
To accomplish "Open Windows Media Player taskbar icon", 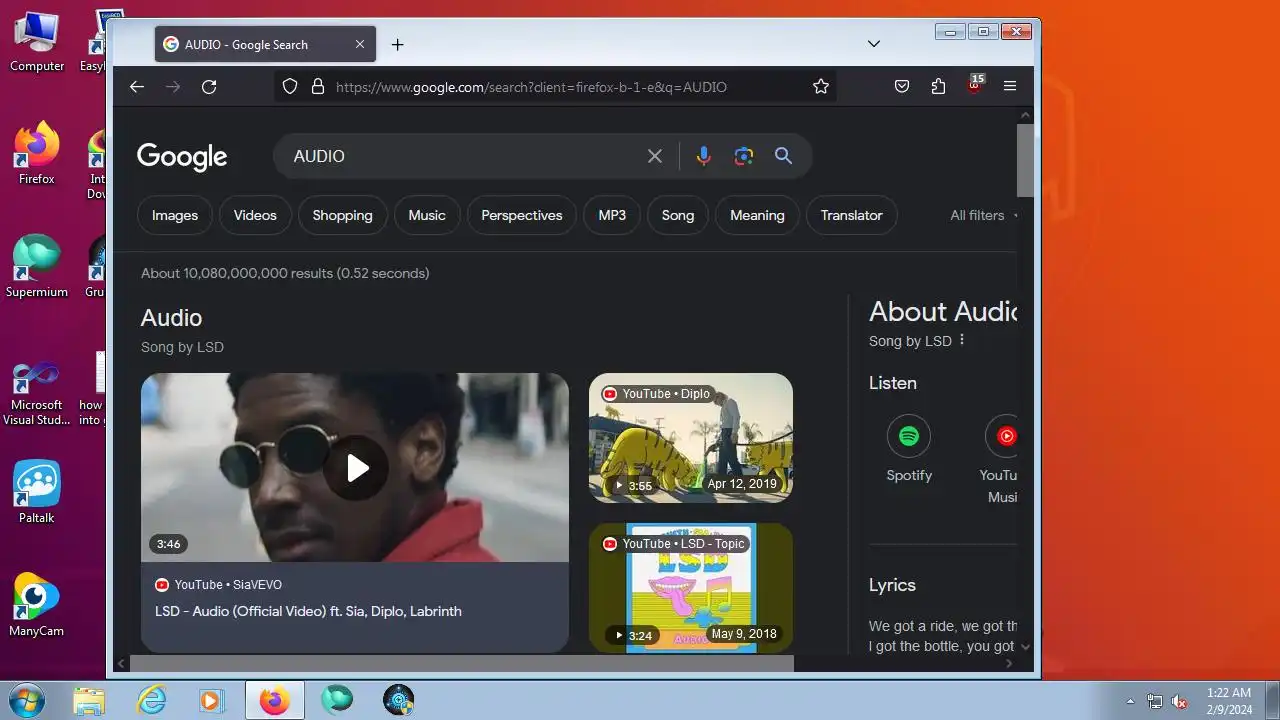I will 211,700.
